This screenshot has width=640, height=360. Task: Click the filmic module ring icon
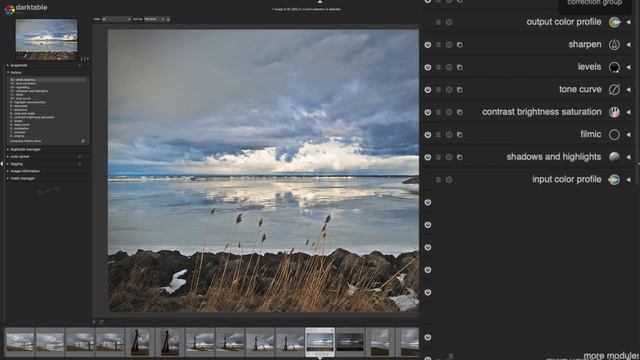tap(614, 134)
